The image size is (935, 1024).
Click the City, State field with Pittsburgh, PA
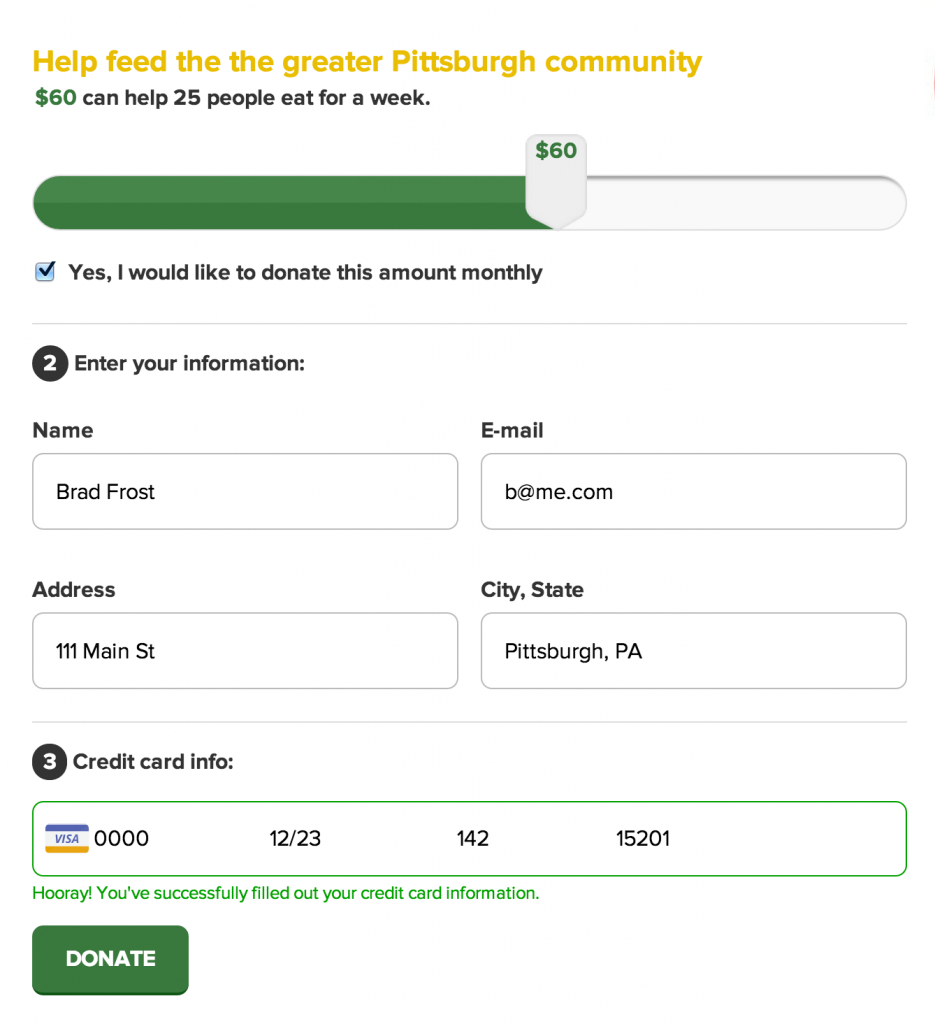coord(693,651)
